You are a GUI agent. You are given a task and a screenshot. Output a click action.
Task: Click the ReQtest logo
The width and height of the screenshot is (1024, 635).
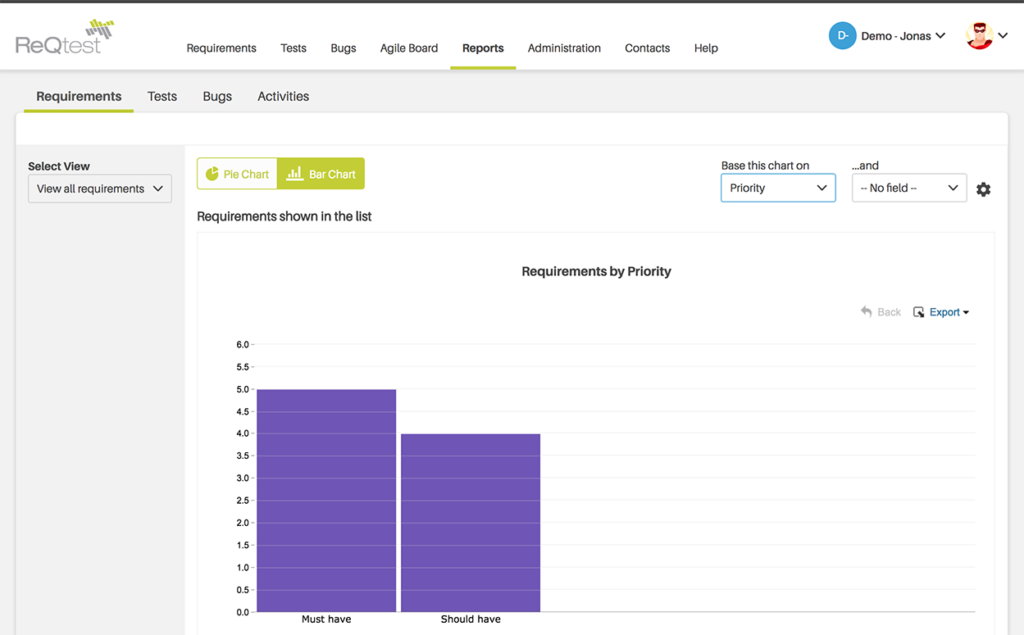click(64, 37)
